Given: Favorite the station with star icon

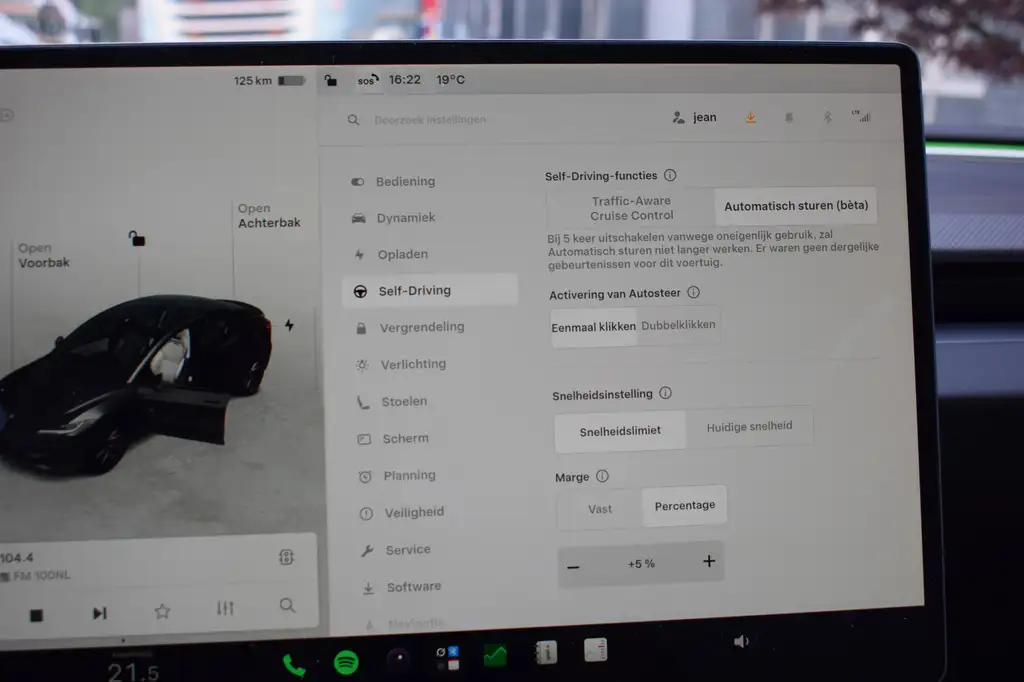Looking at the screenshot, I should tap(162, 611).
